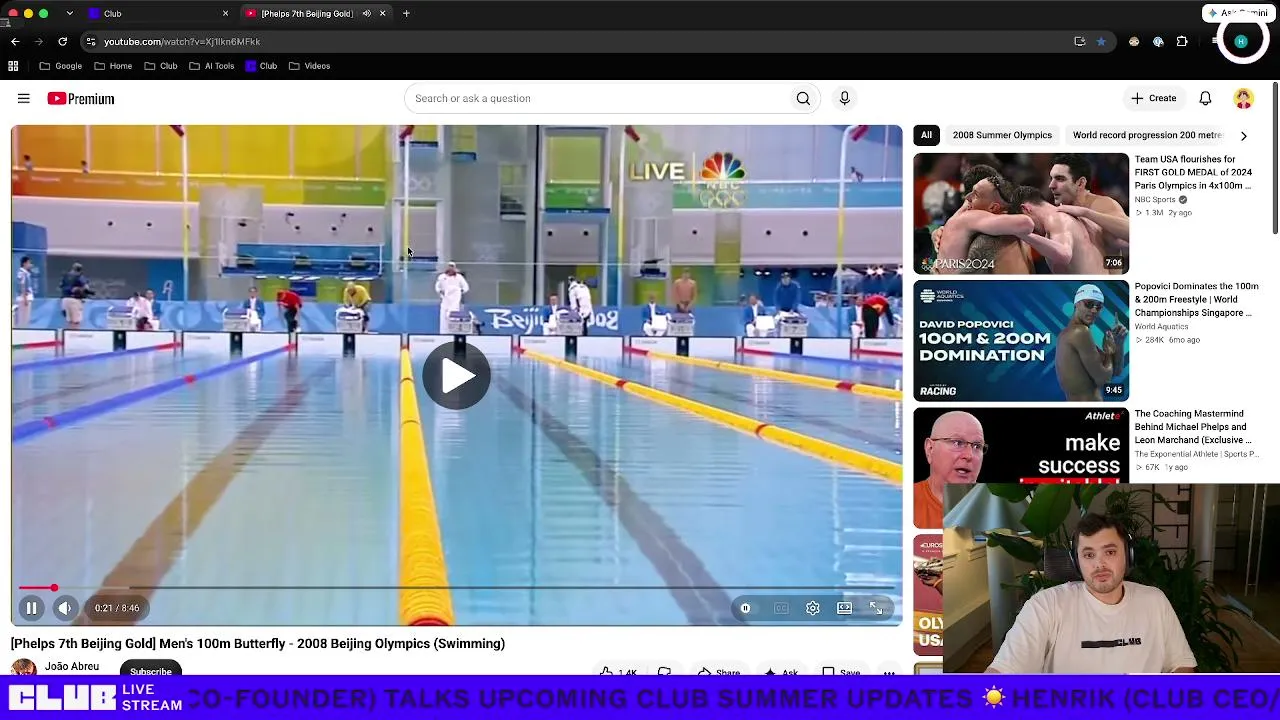Enter full screen video mode
The height and width of the screenshot is (720, 1280).
(876, 608)
